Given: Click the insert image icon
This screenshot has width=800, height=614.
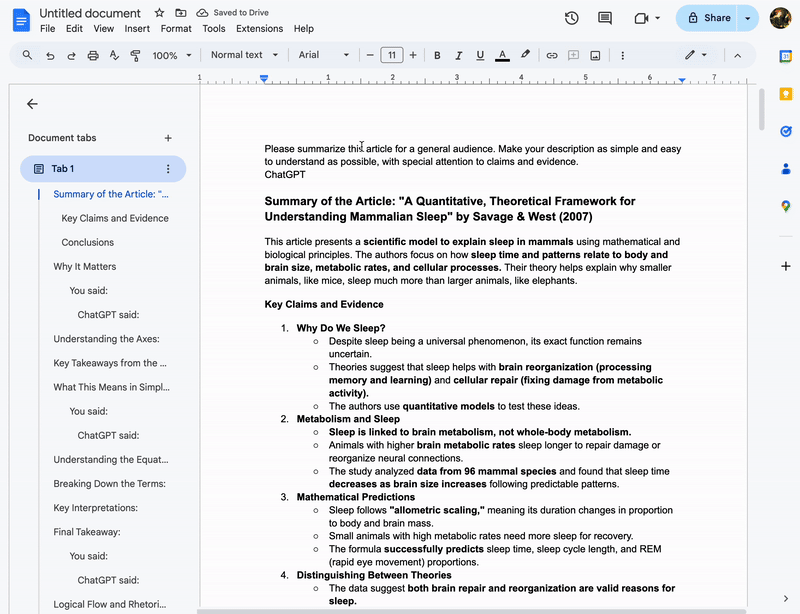Looking at the screenshot, I should (596, 56).
